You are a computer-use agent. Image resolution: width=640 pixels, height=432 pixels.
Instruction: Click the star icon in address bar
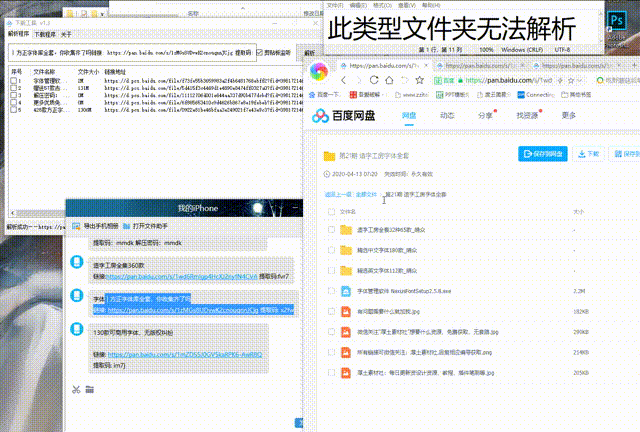click(x=571, y=80)
